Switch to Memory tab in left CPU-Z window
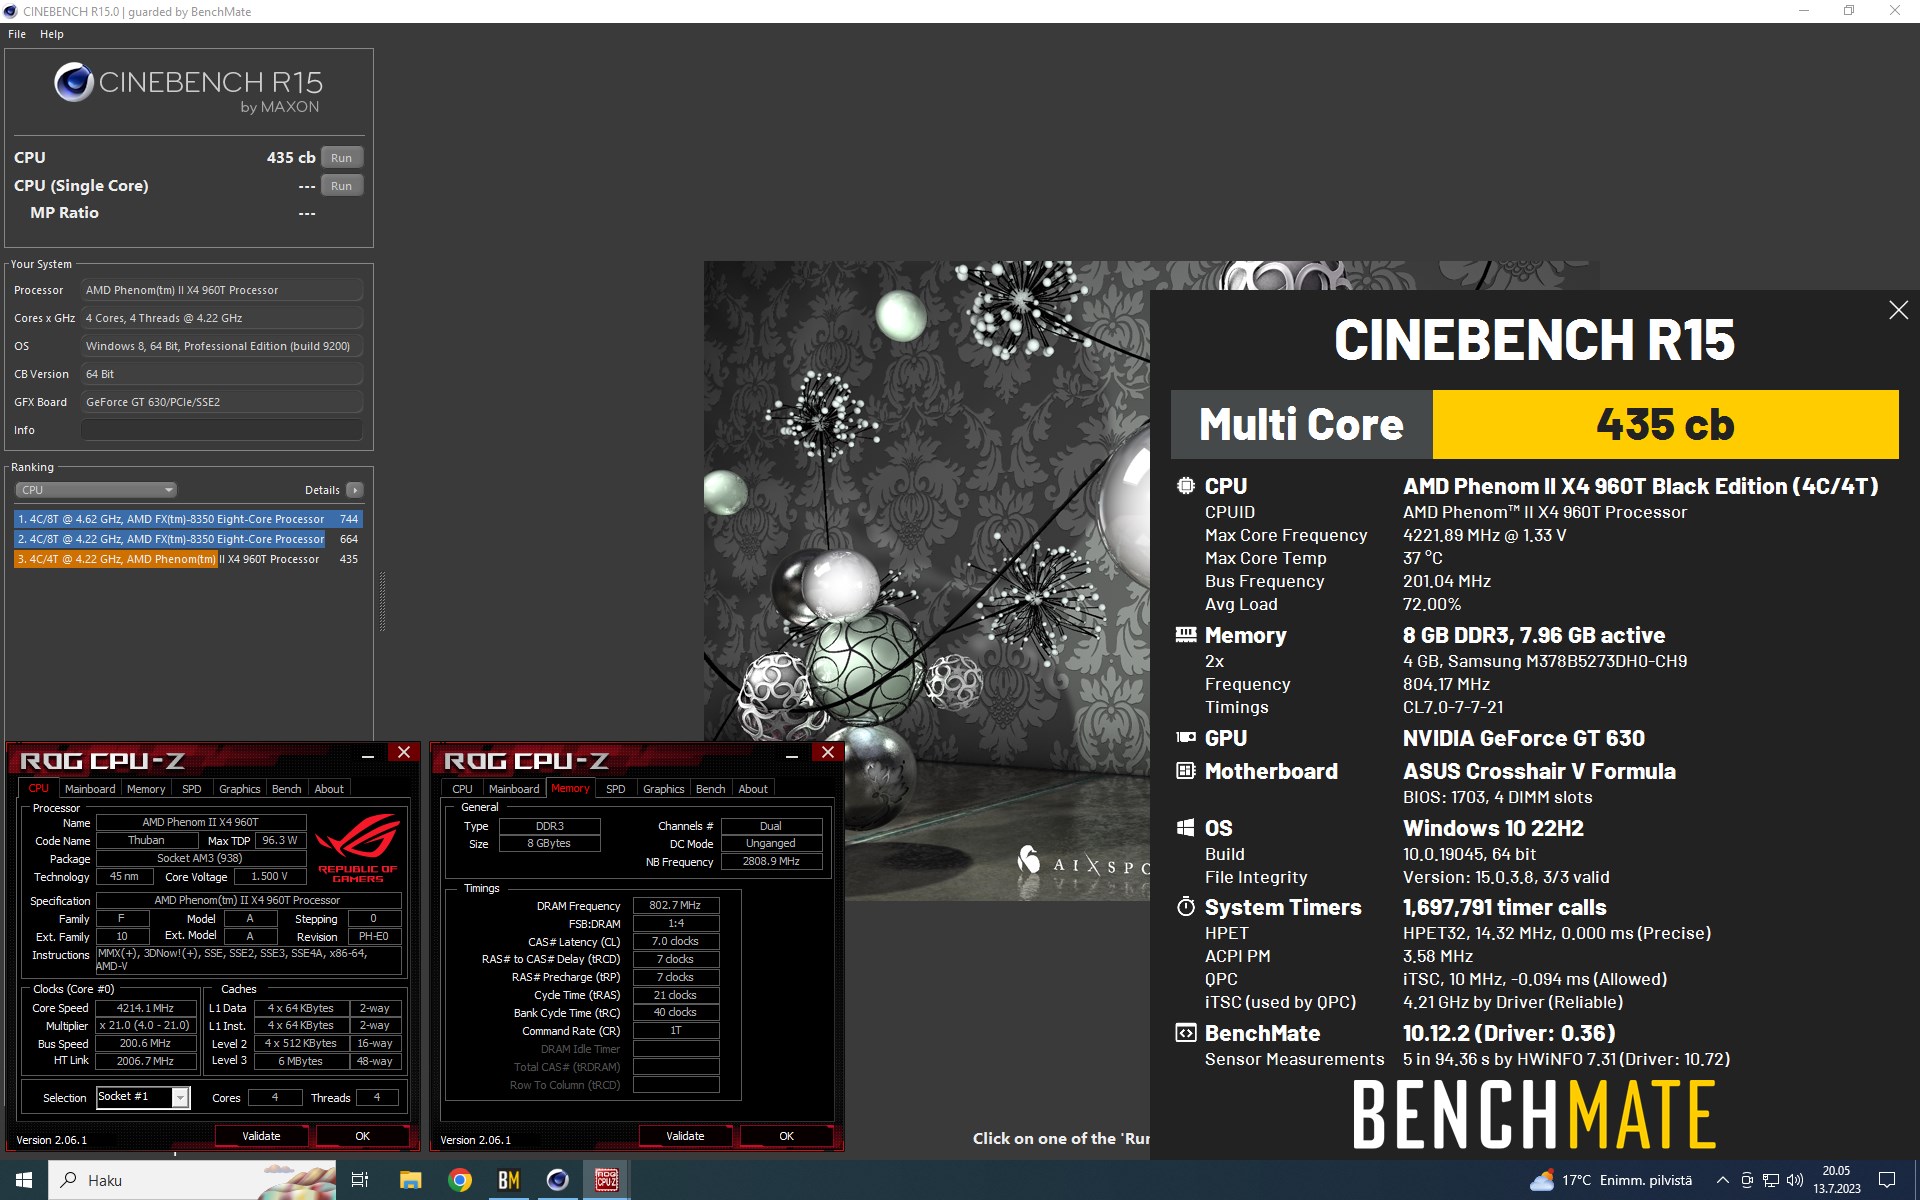 (146, 789)
